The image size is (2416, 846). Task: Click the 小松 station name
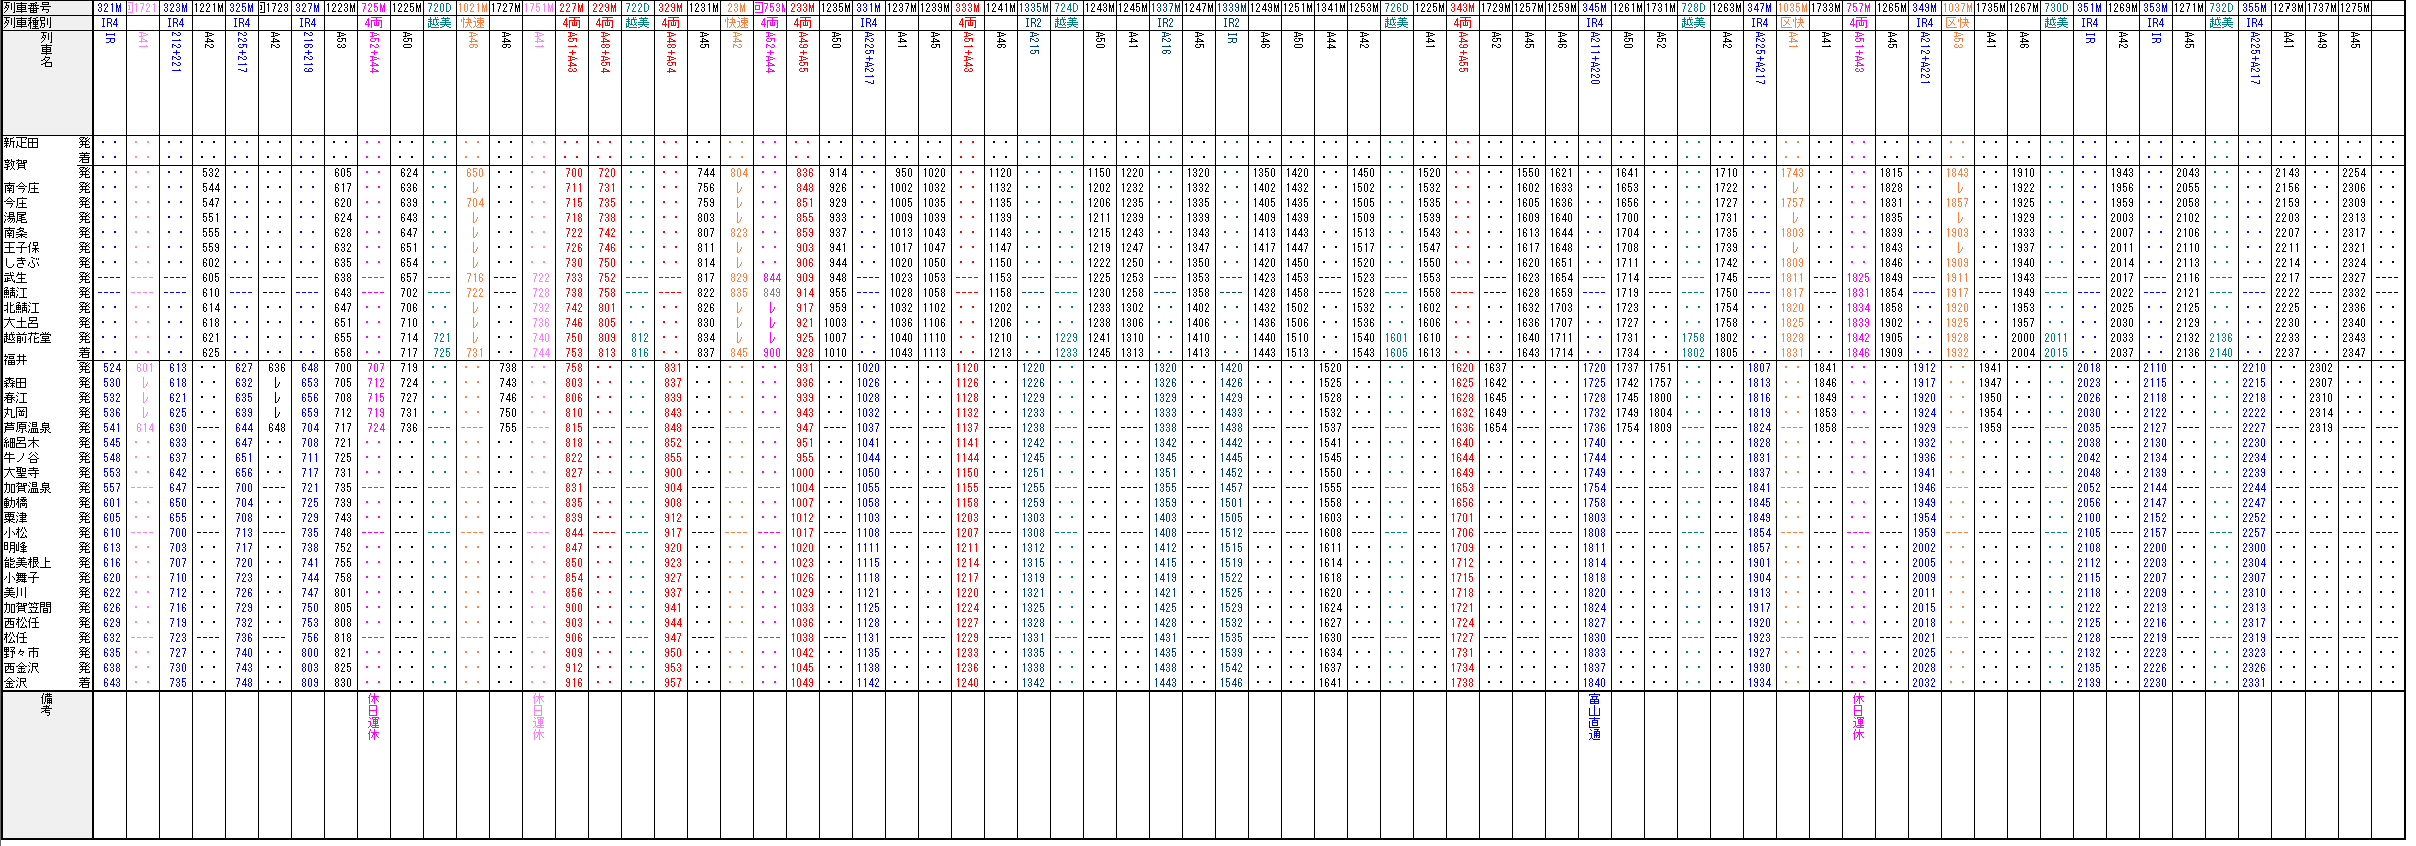(15, 533)
